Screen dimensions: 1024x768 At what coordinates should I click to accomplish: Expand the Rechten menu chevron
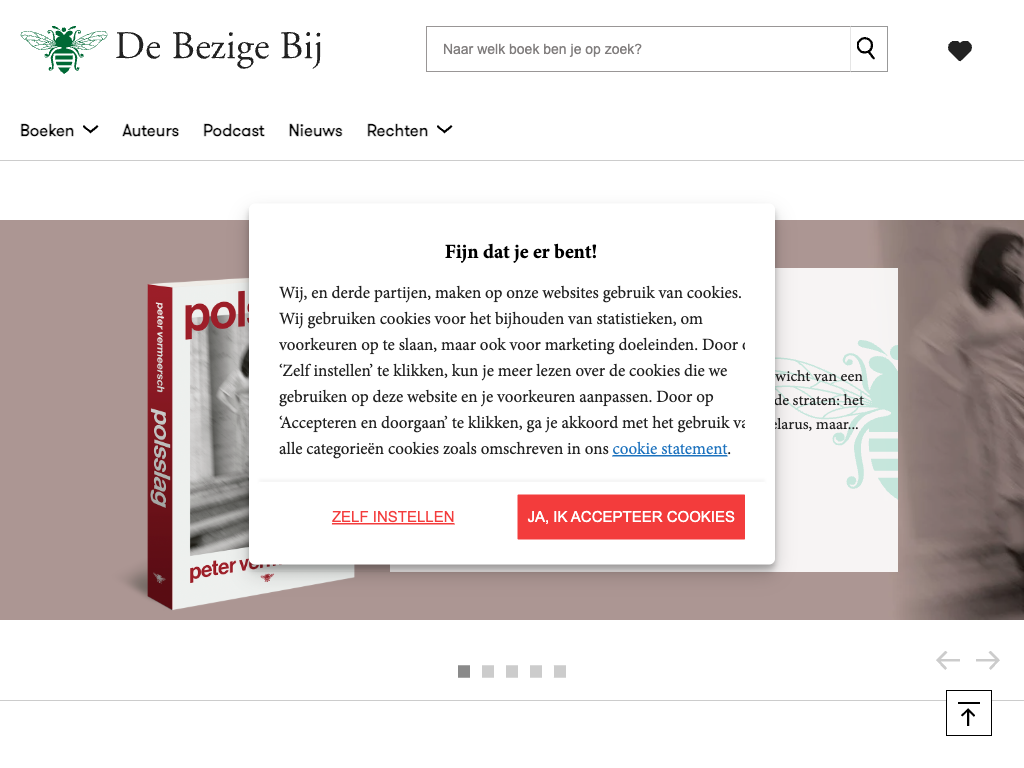[x=444, y=129]
